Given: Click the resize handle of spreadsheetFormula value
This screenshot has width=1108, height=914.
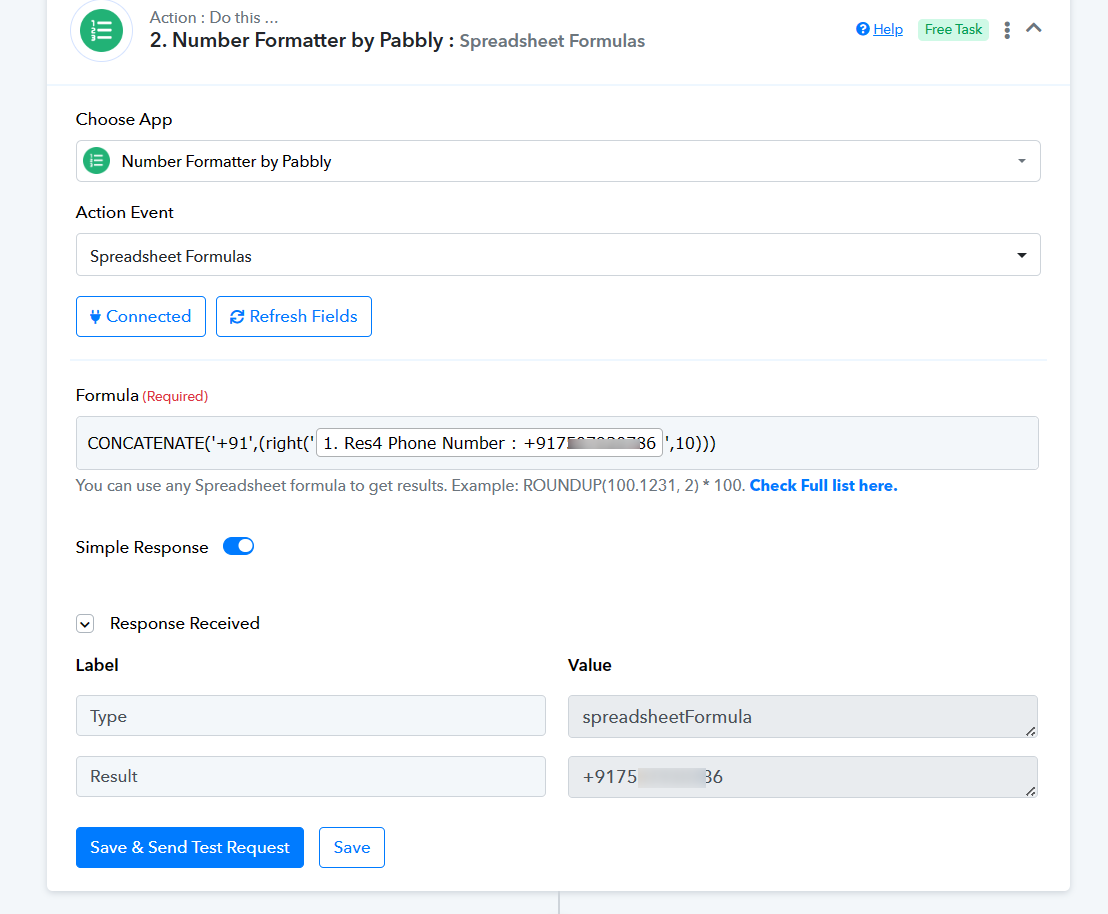Looking at the screenshot, I should pyautogui.click(x=1031, y=732).
